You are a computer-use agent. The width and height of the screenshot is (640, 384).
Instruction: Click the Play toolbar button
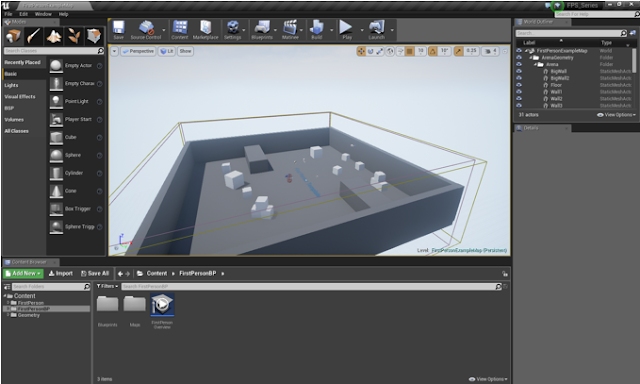click(x=347, y=30)
